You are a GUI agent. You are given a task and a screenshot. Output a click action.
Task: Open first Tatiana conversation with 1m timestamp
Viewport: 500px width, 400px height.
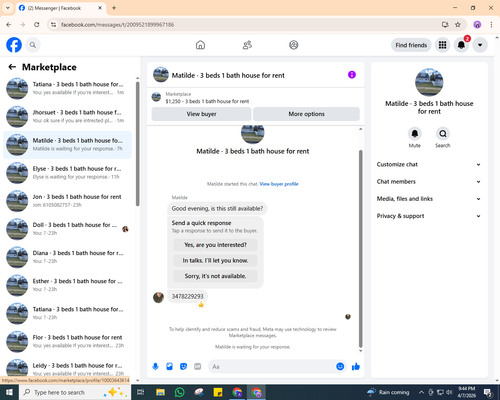point(67,88)
